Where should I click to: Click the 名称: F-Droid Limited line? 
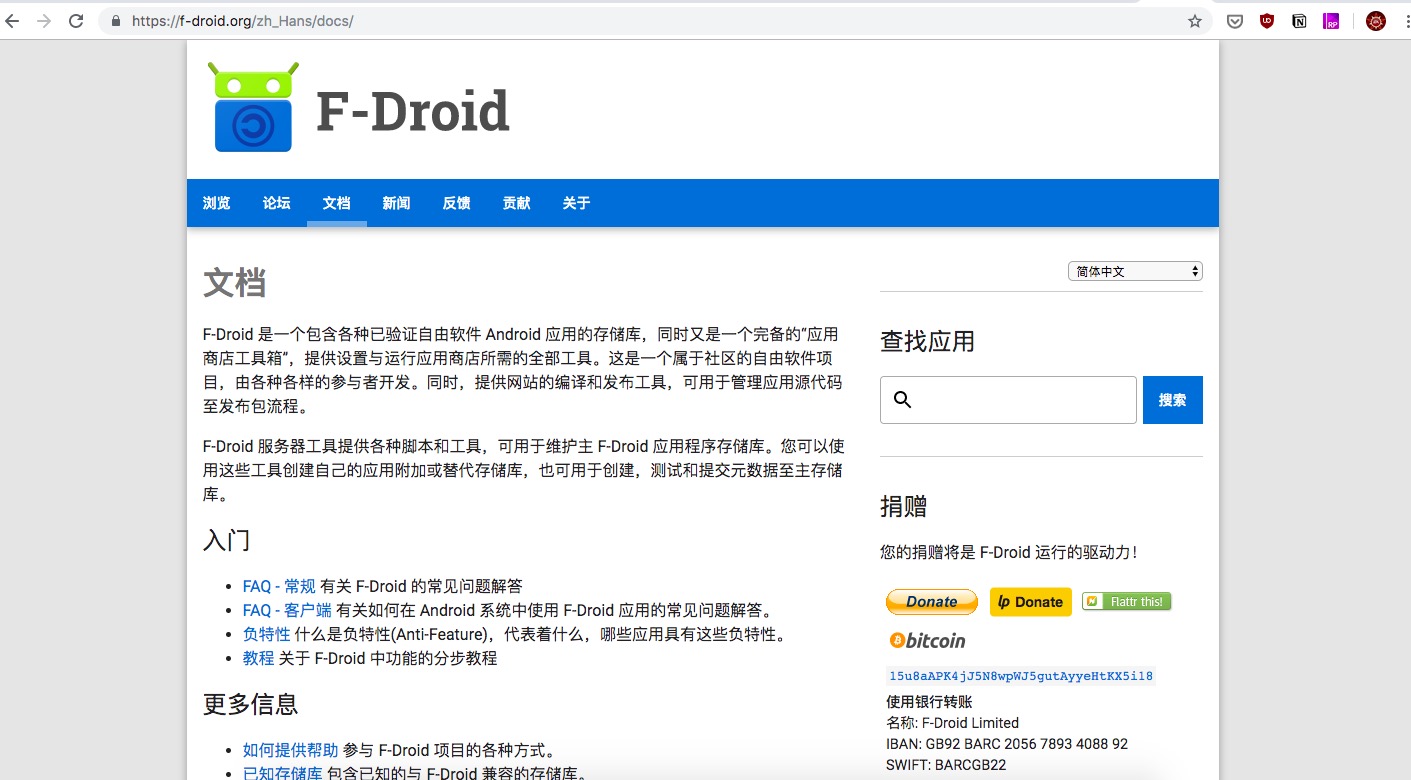(952, 723)
